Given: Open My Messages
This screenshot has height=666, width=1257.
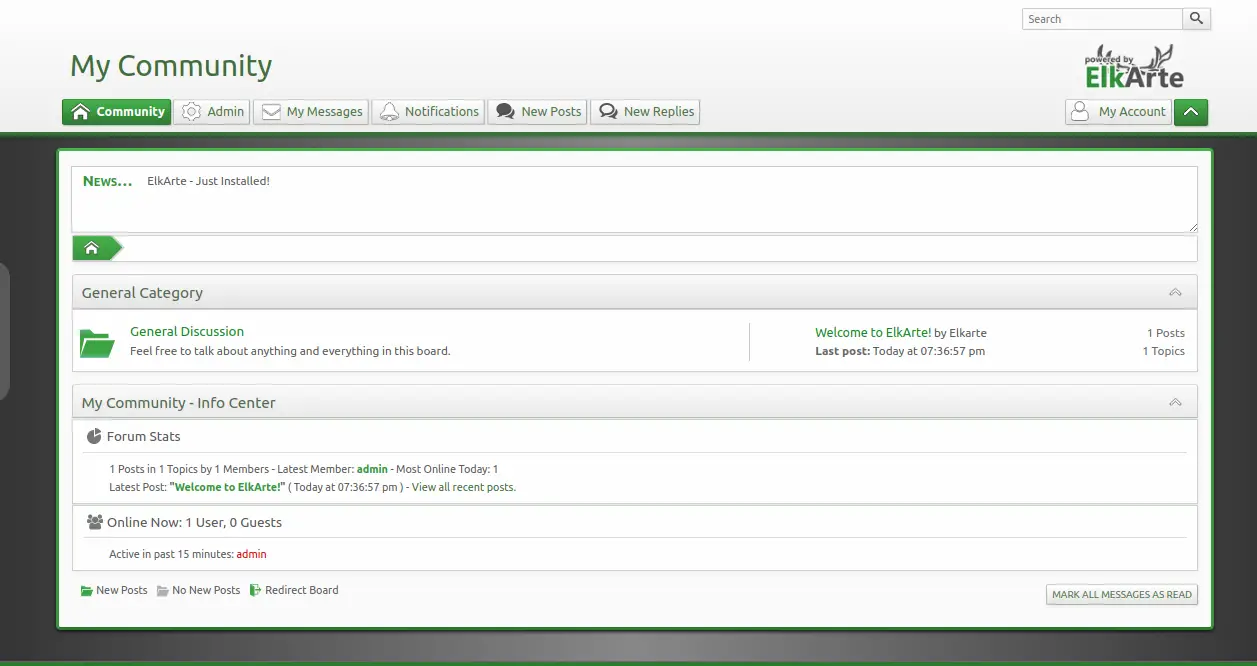Looking at the screenshot, I should click(311, 112).
